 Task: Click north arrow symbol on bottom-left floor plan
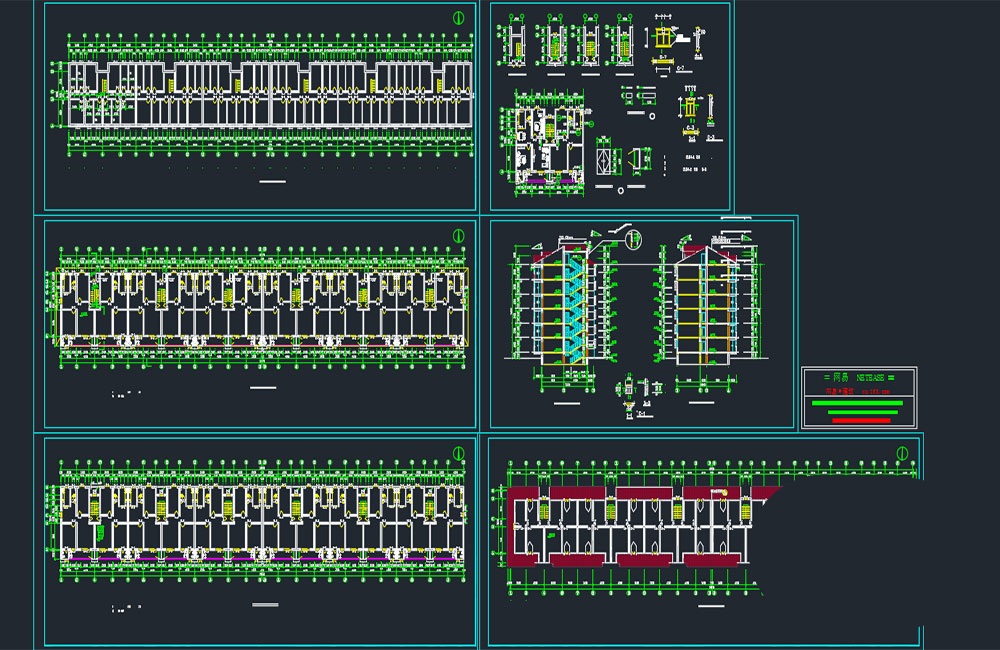point(458,453)
